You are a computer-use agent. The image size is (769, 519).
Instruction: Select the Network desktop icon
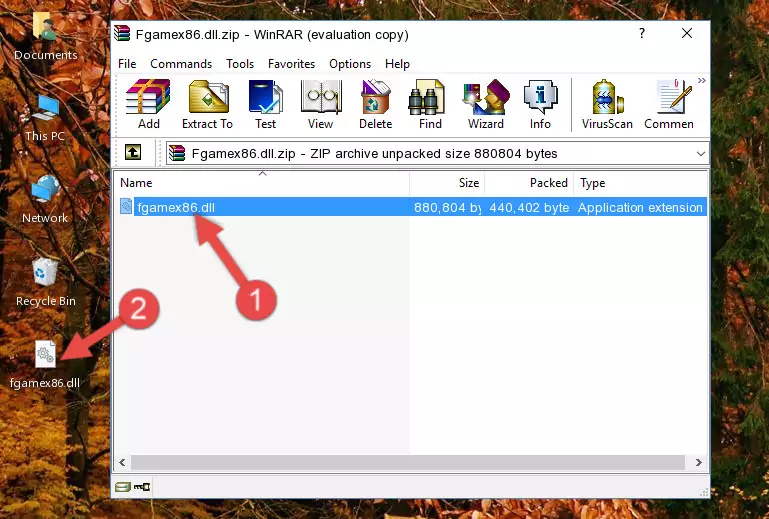point(45,199)
